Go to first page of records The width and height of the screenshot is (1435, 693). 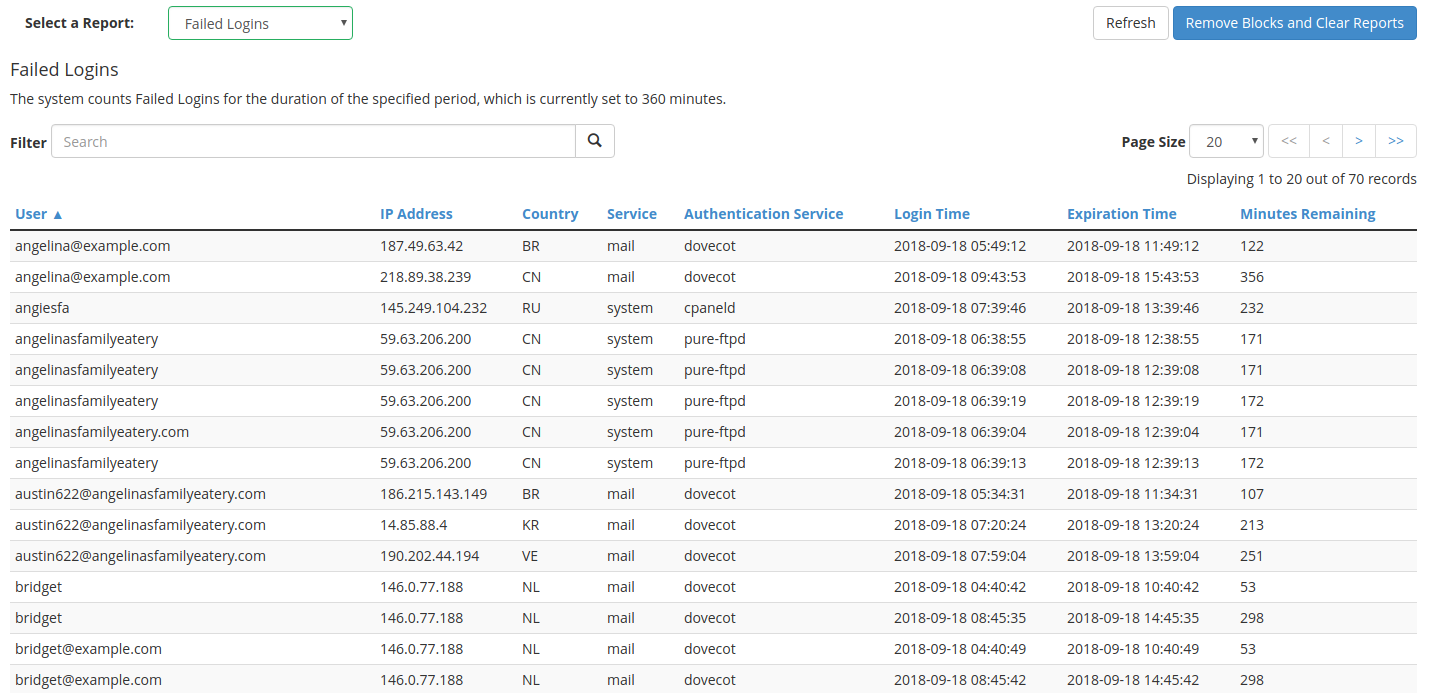pos(1289,141)
